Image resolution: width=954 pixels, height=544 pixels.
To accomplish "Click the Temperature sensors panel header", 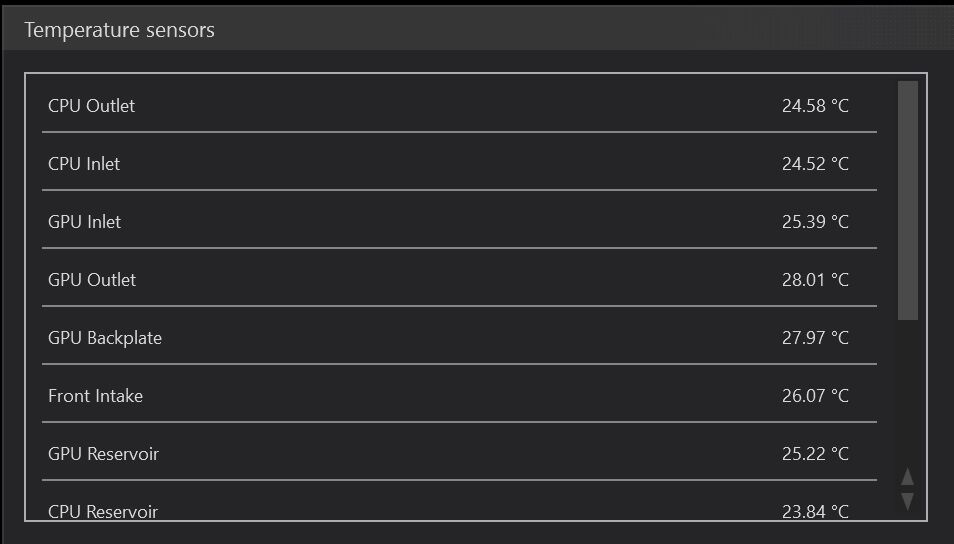I will click(x=119, y=30).
